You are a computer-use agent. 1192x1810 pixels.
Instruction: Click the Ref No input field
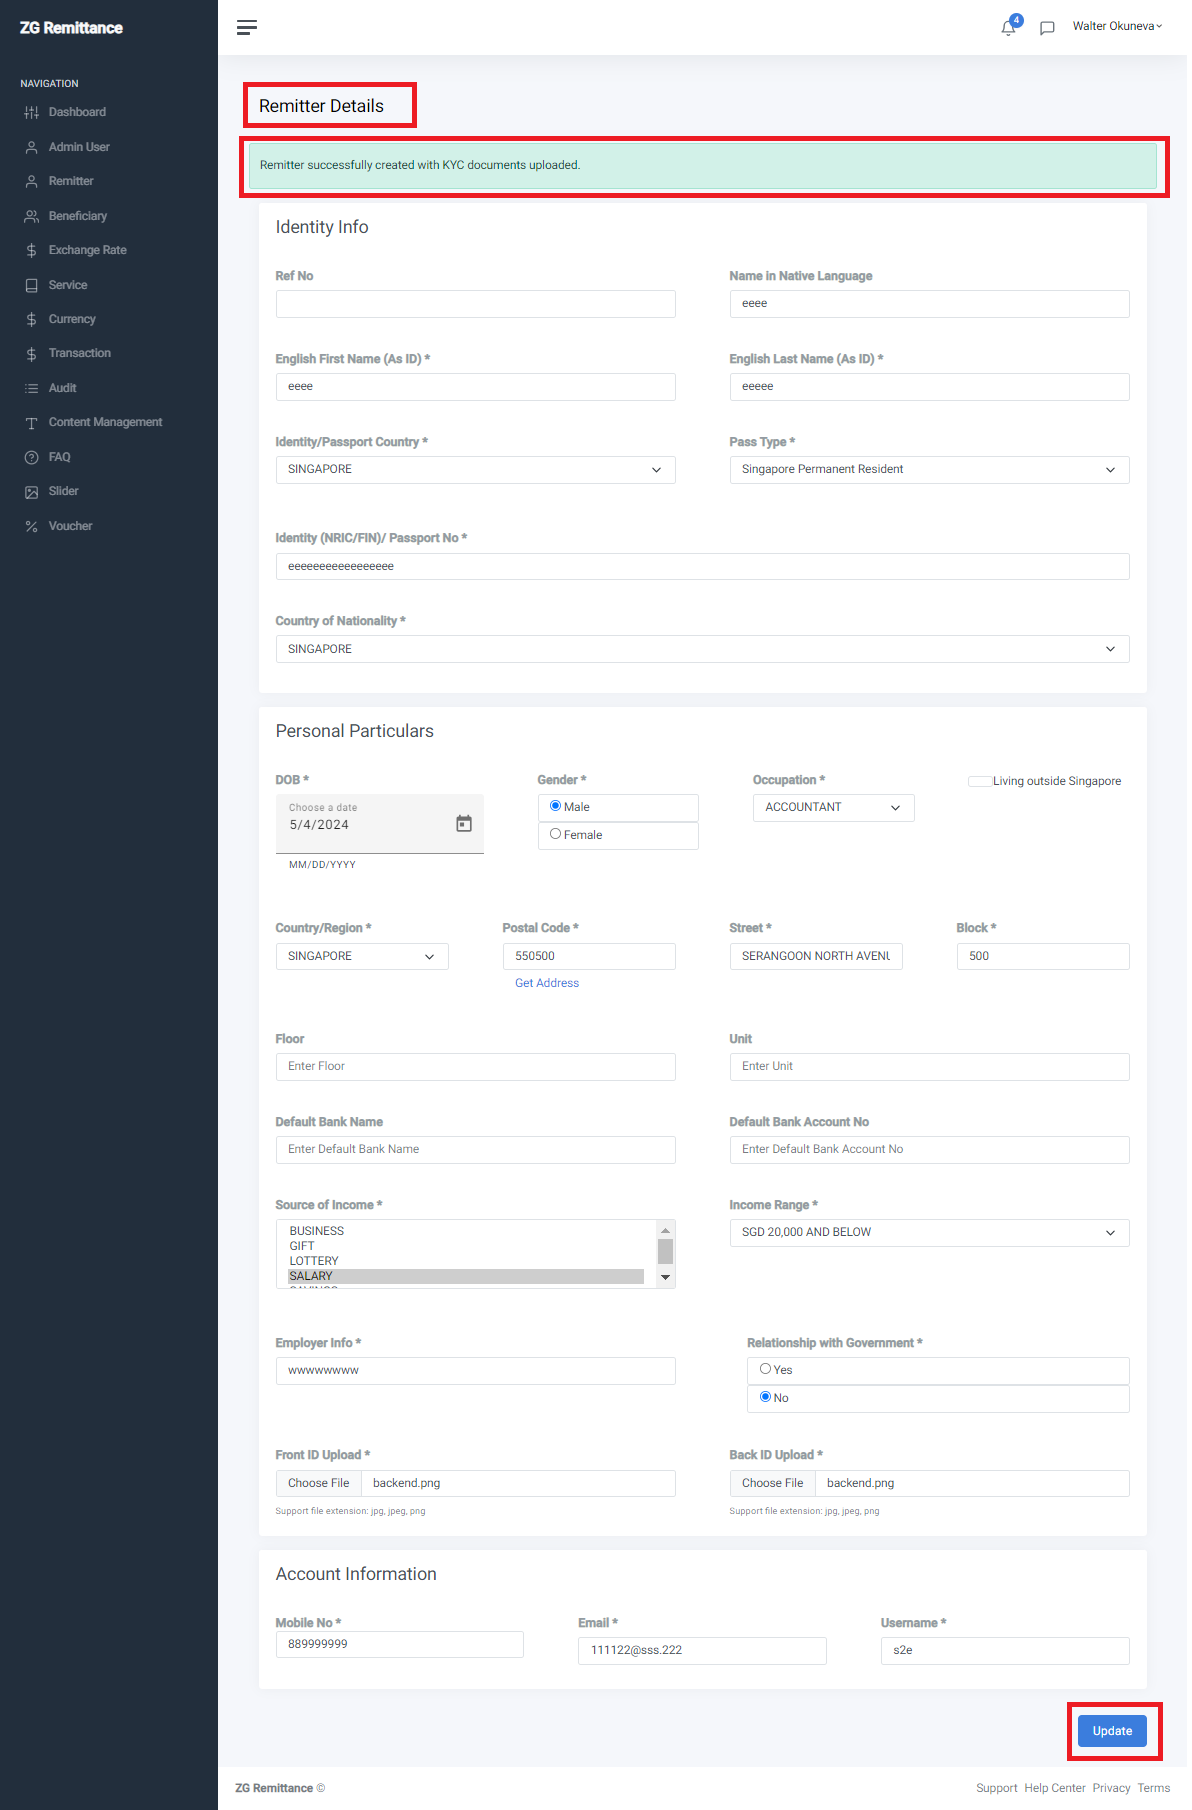click(475, 304)
